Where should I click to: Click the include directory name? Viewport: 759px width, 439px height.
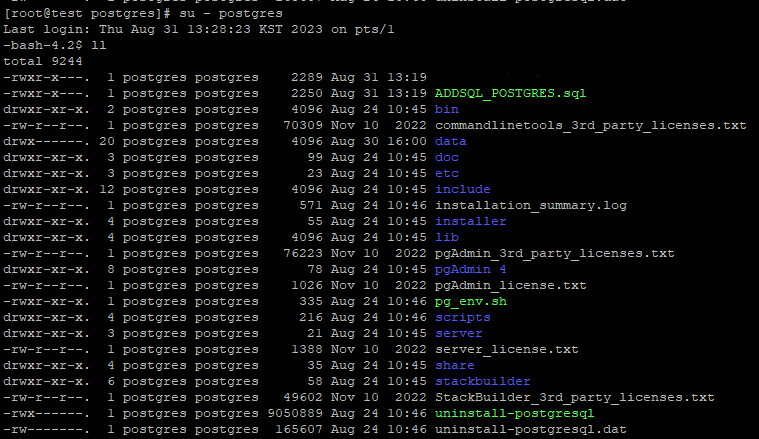[463, 189]
